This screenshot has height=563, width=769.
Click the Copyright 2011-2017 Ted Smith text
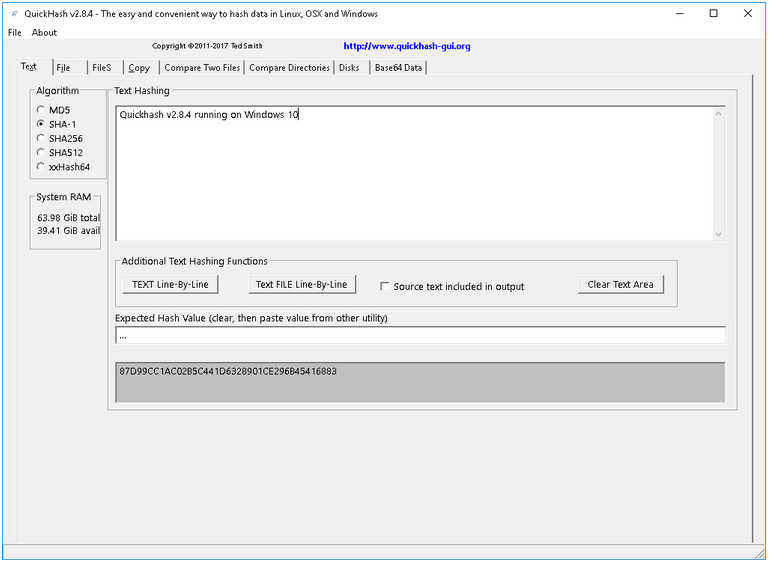pos(207,46)
